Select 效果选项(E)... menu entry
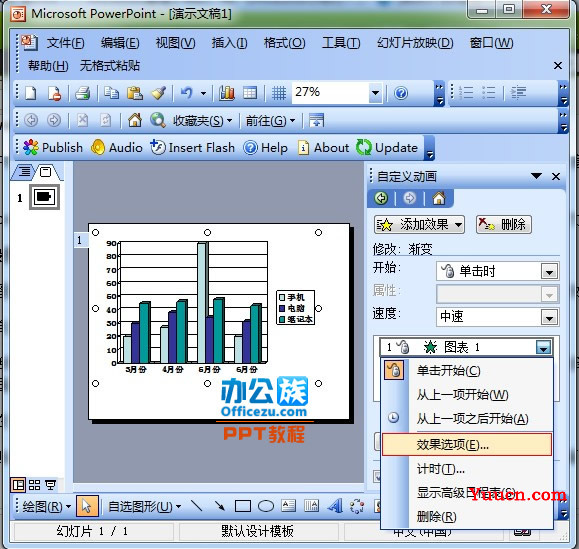The image size is (579, 549). pyautogui.click(x=467, y=445)
